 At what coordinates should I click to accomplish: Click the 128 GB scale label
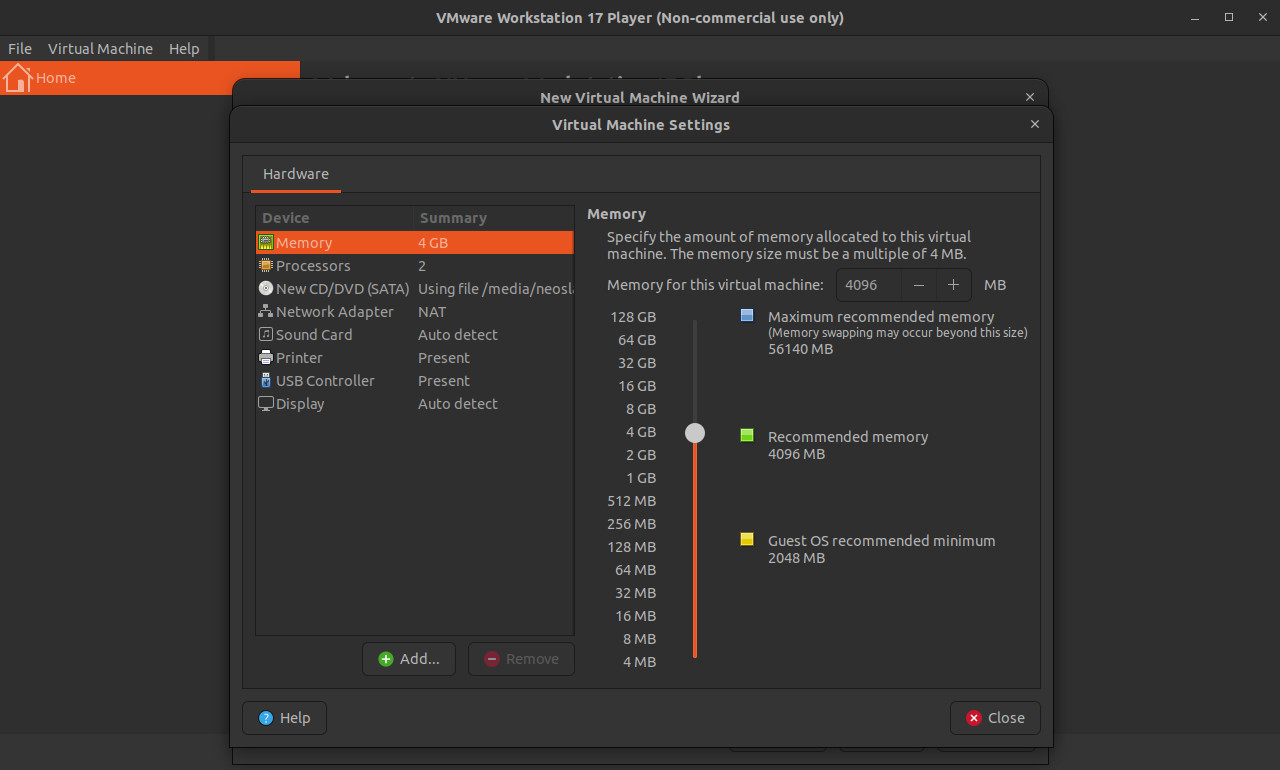633,317
